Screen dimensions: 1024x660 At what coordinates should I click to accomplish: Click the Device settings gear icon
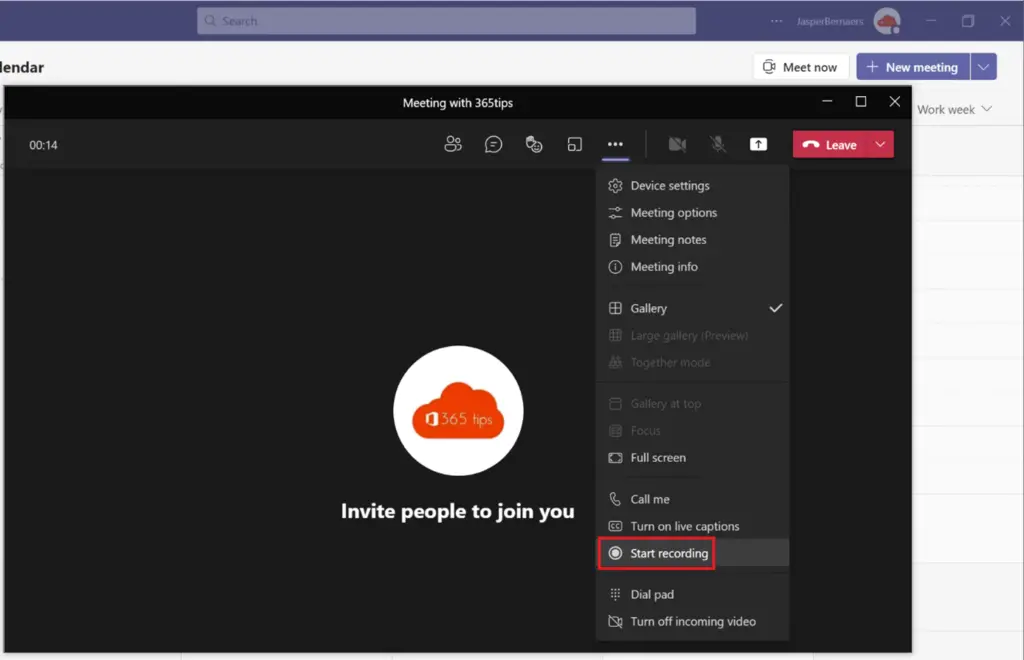(615, 186)
